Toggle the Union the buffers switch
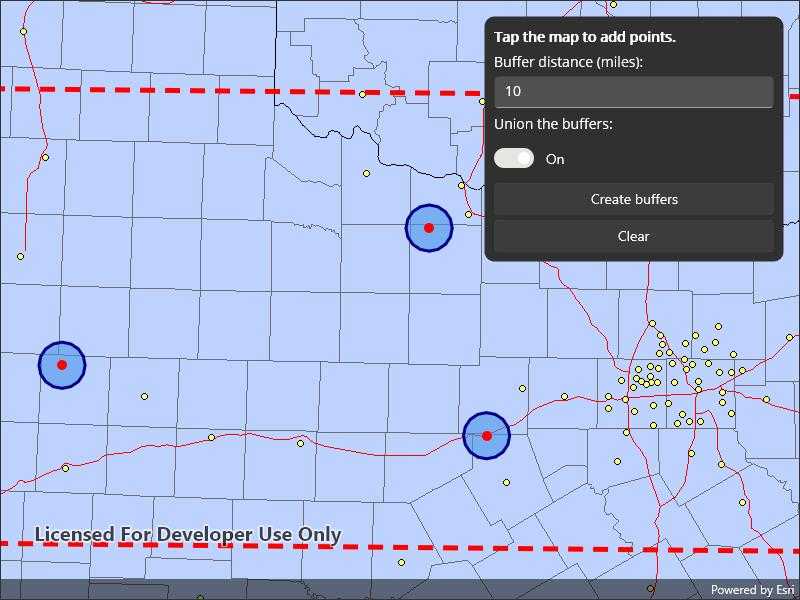 (x=514, y=159)
